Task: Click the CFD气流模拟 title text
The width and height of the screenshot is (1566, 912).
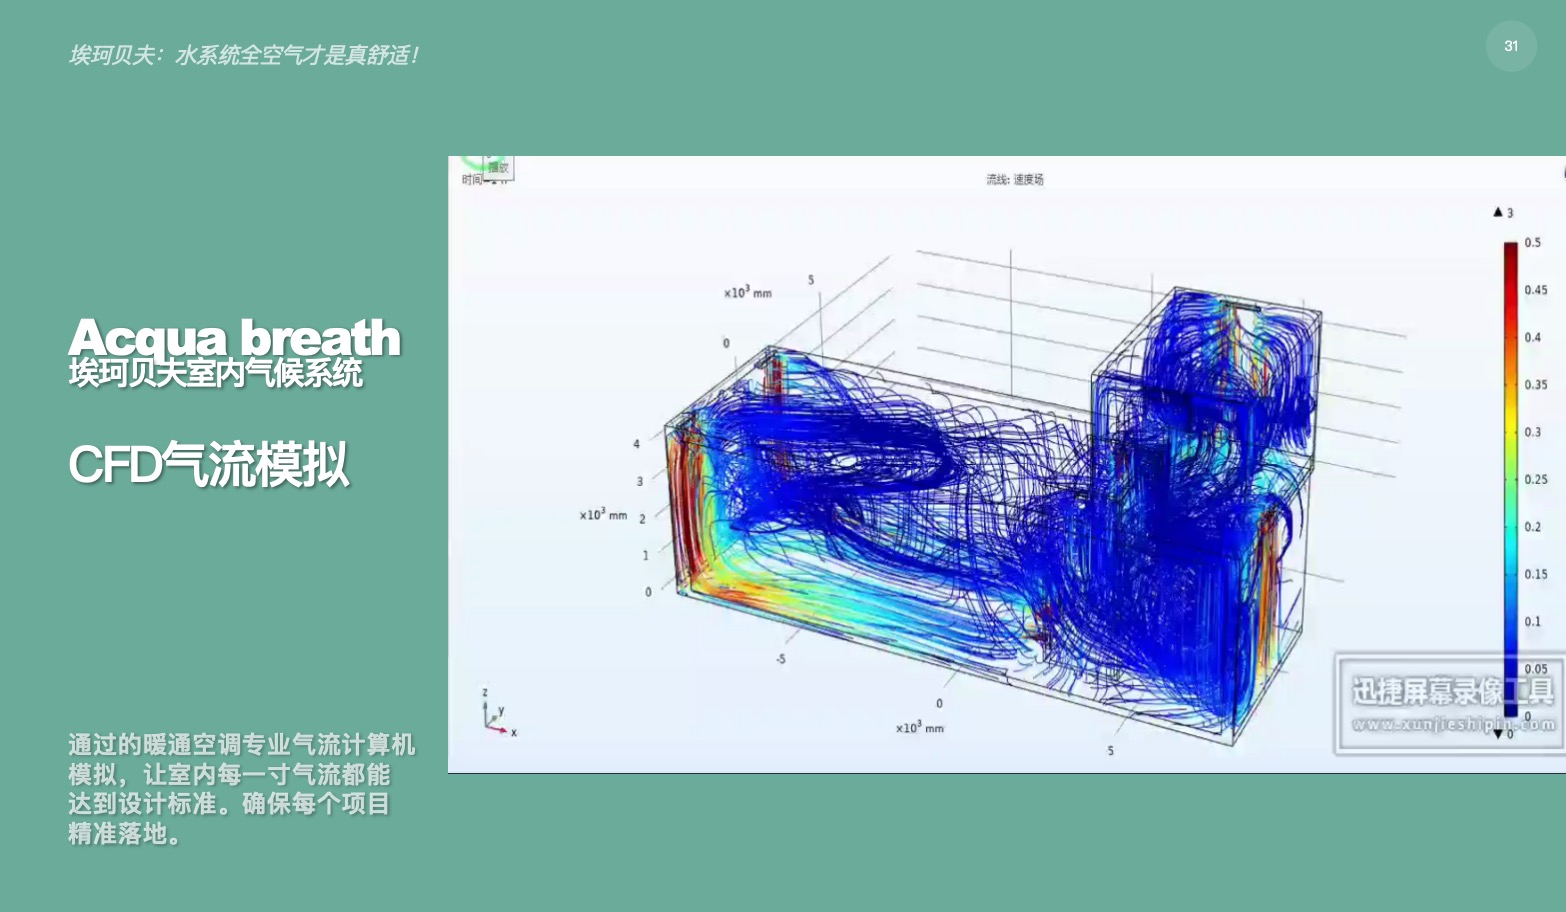Action: tap(208, 465)
